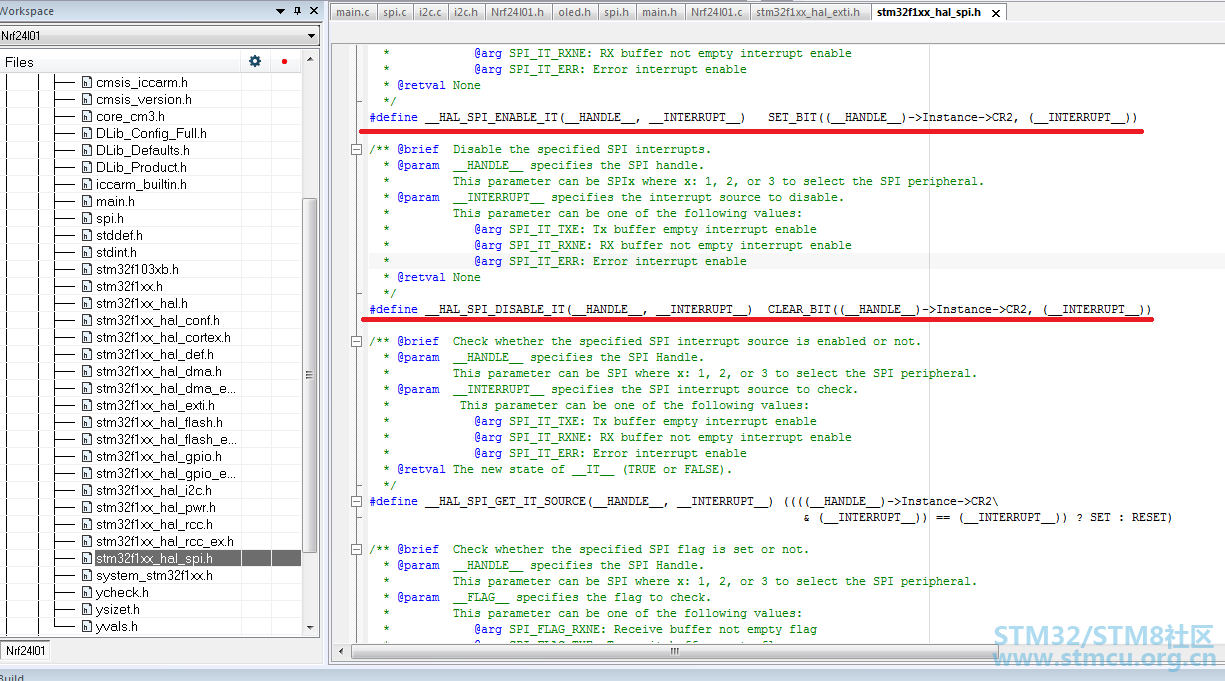Image resolution: width=1225 pixels, height=681 pixels.
Task: Select stm32f1xx_hal_rcc_ex.h in the file tree
Action: coord(165,541)
